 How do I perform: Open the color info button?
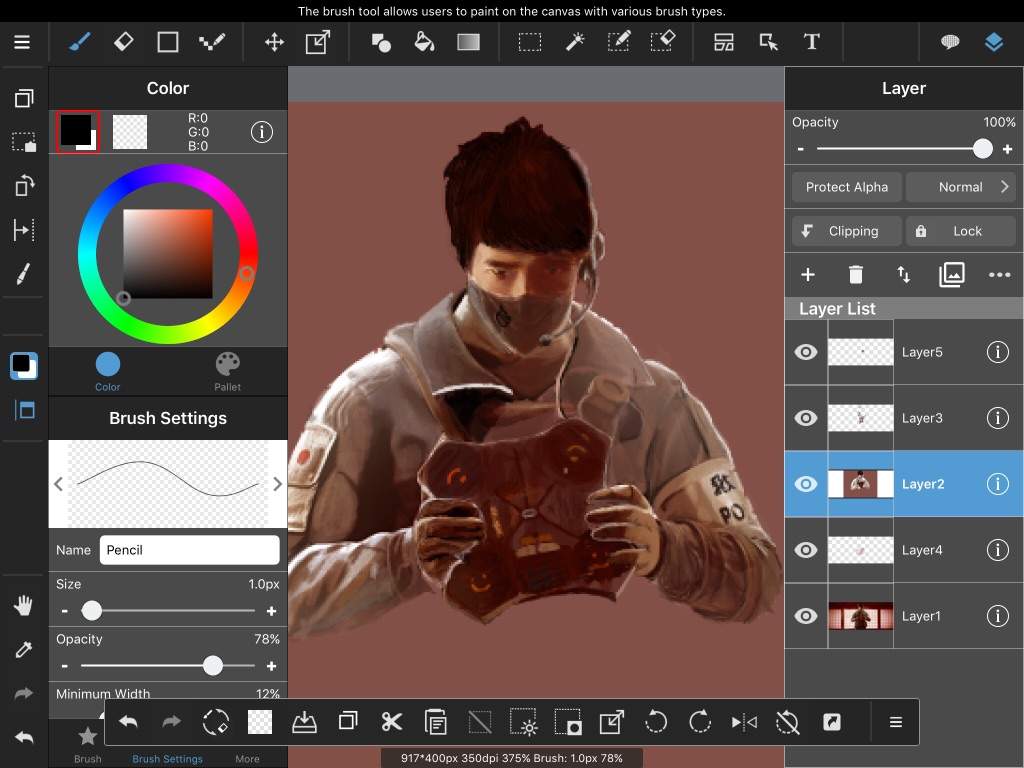coord(262,132)
